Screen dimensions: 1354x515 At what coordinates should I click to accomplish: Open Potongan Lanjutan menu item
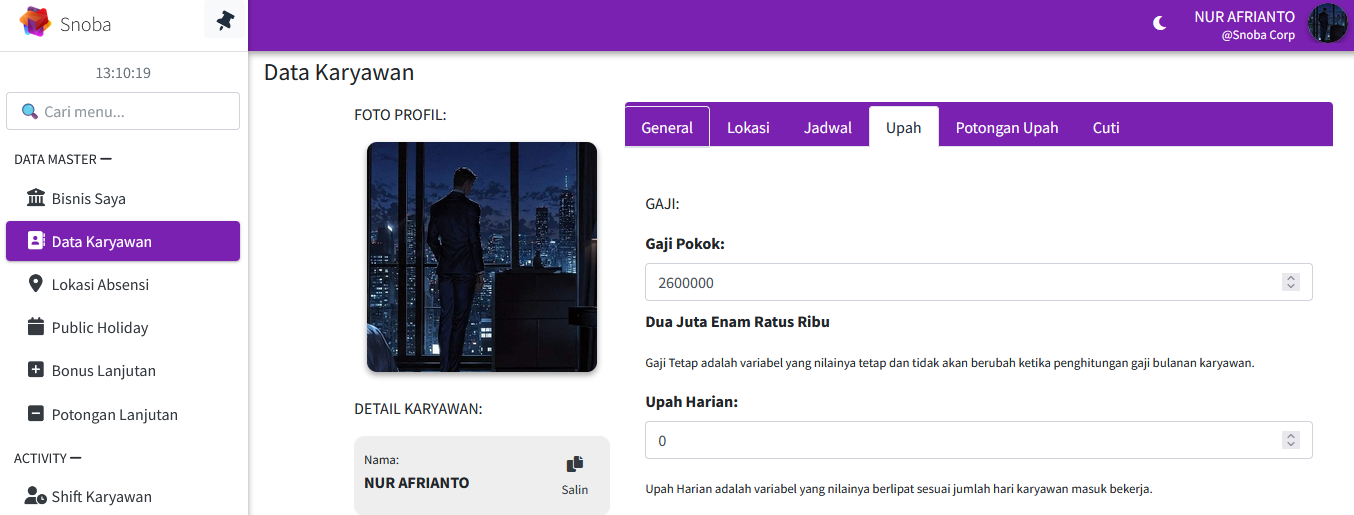(x=123, y=414)
